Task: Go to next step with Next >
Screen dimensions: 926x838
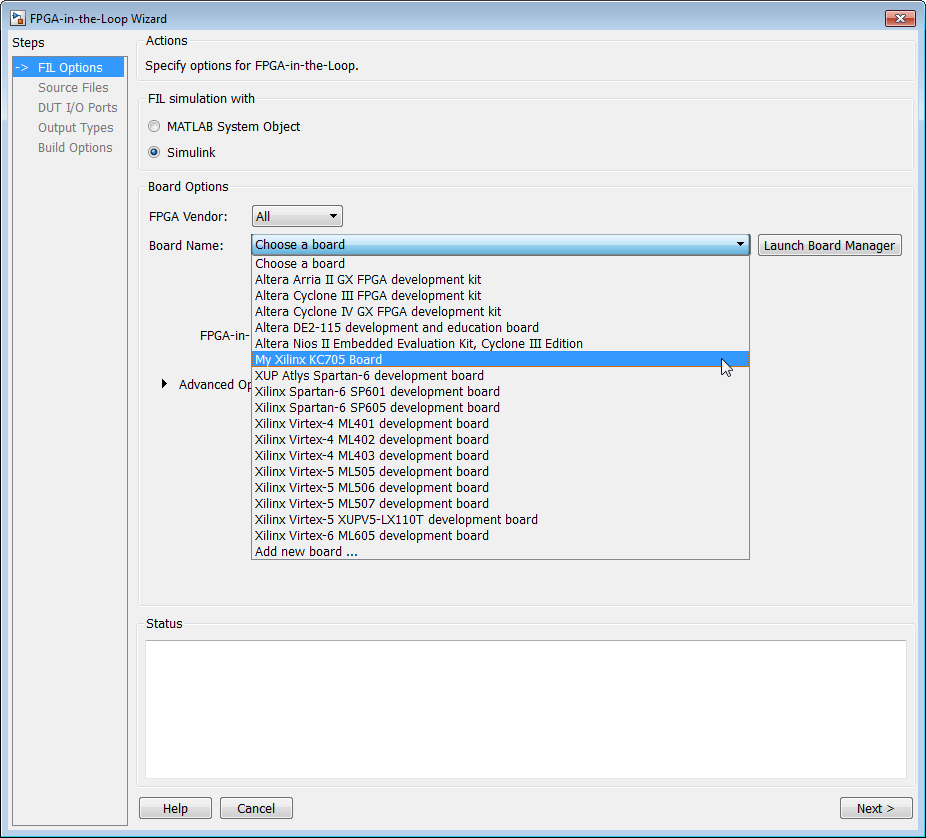Action: tap(876, 808)
